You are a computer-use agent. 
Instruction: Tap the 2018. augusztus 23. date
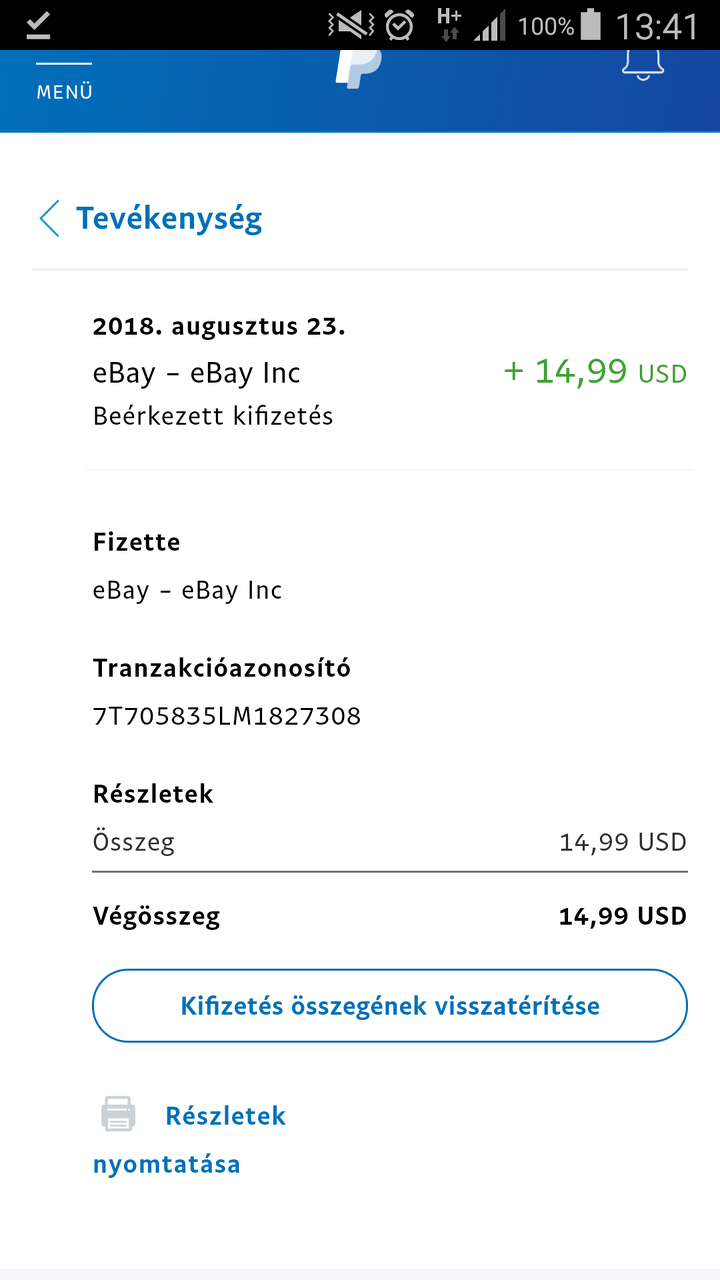tap(219, 327)
